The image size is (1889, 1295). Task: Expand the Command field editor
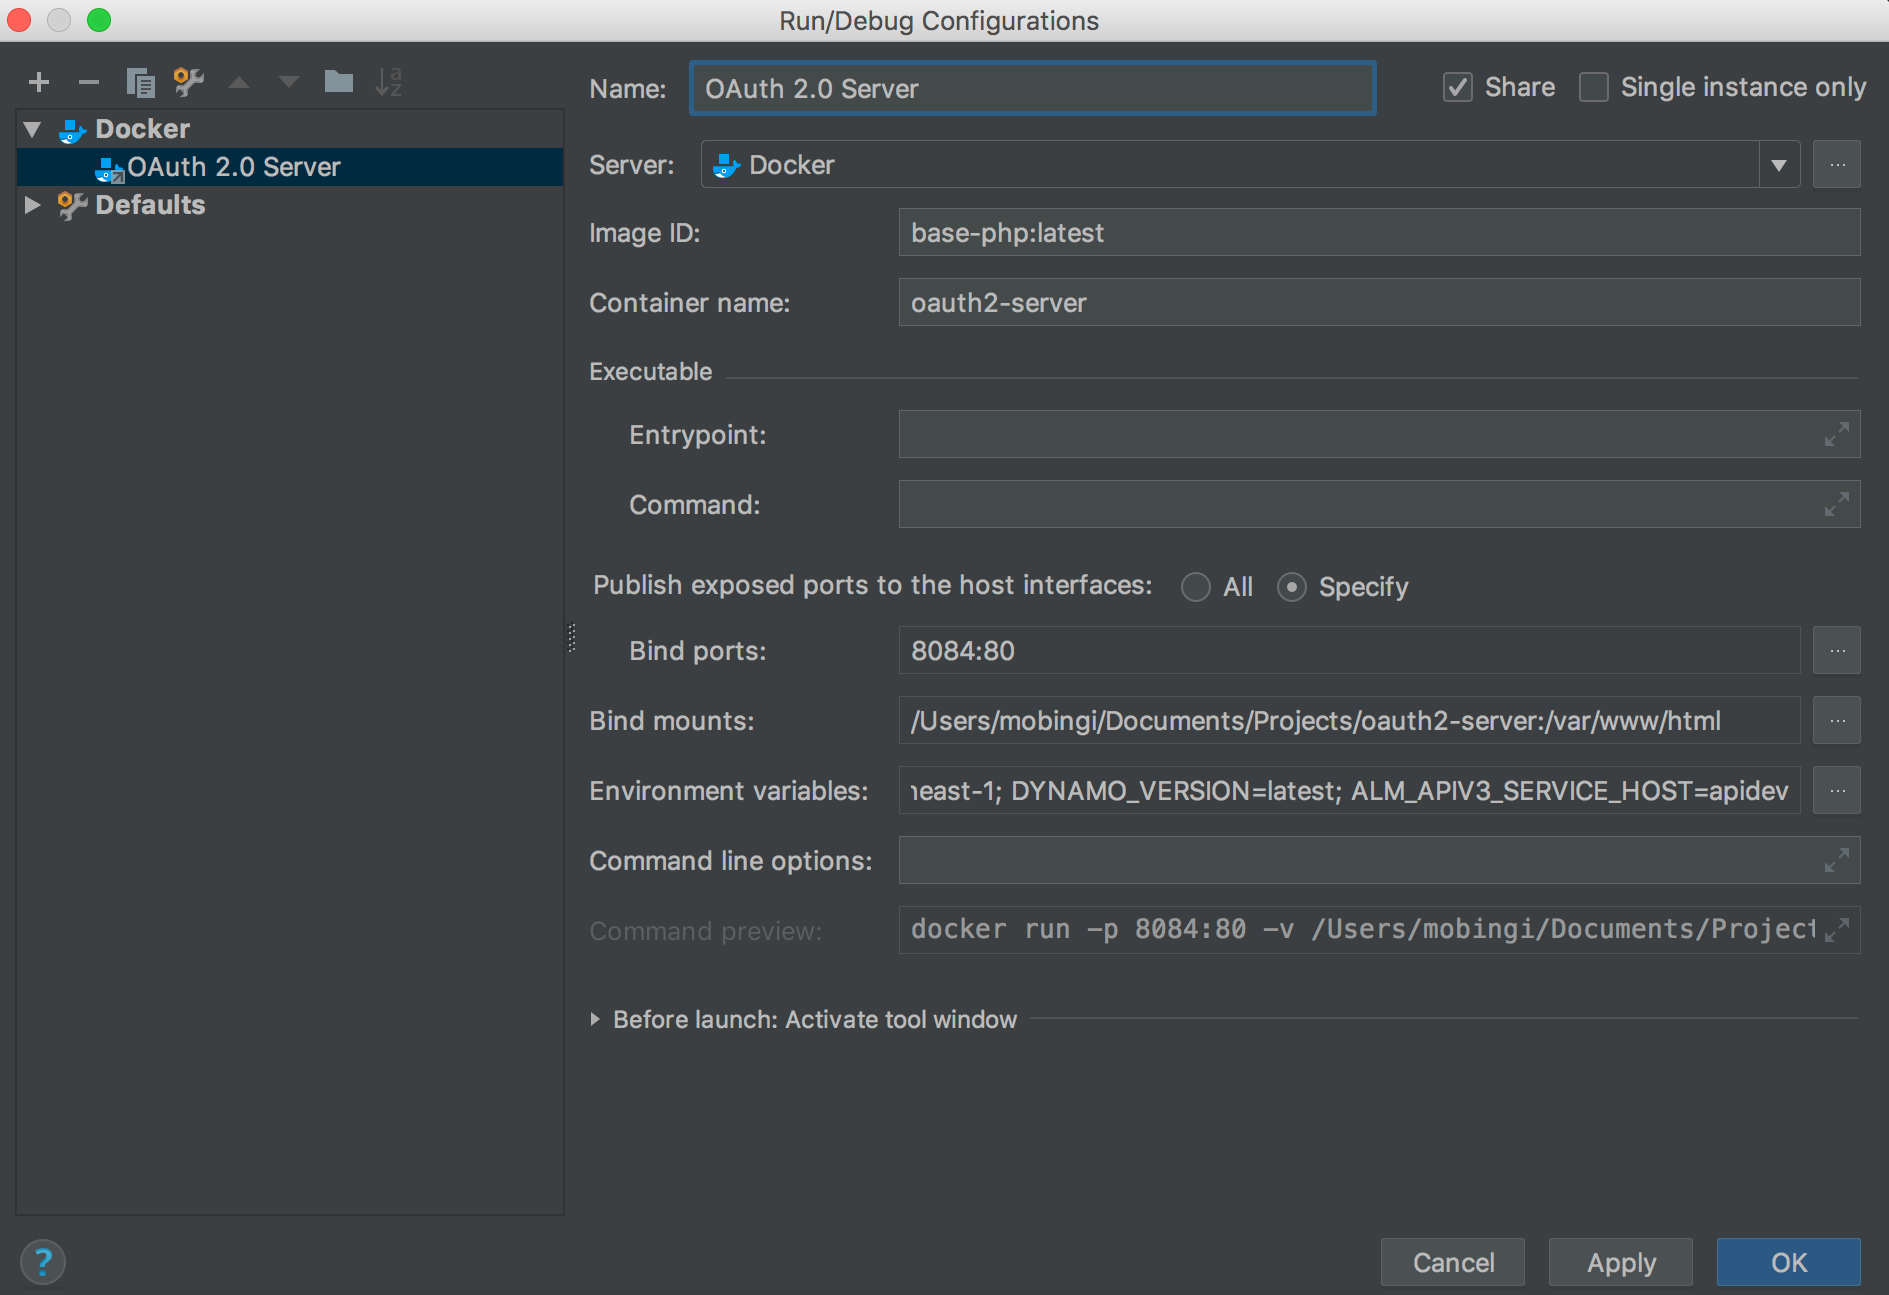(1836, 505)
